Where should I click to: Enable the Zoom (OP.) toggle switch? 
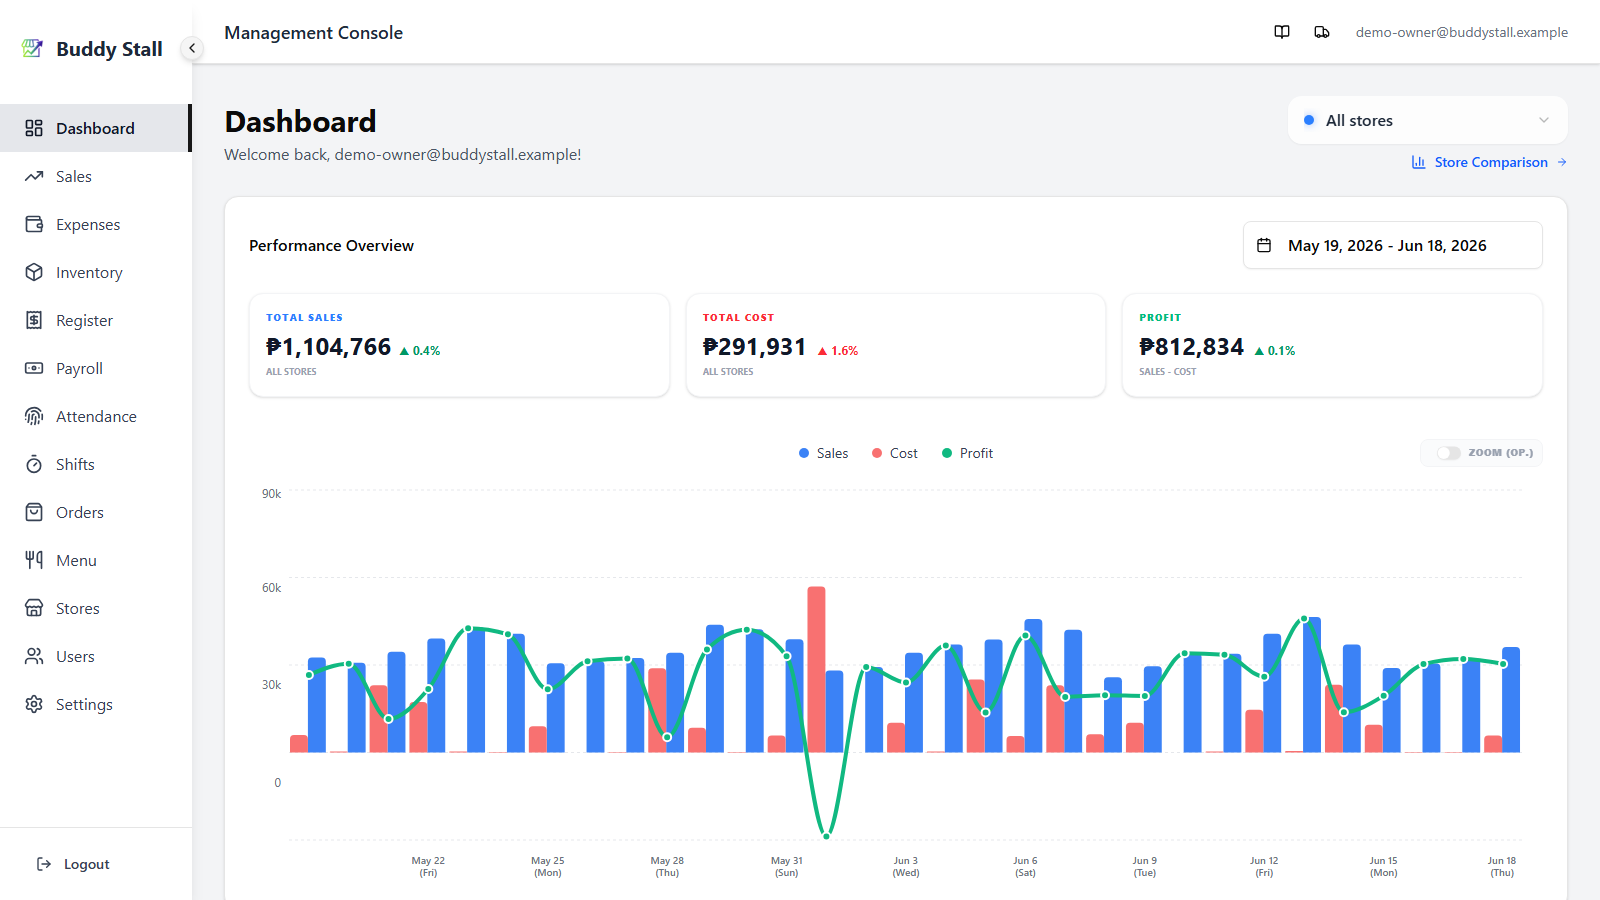(1449, 453)
